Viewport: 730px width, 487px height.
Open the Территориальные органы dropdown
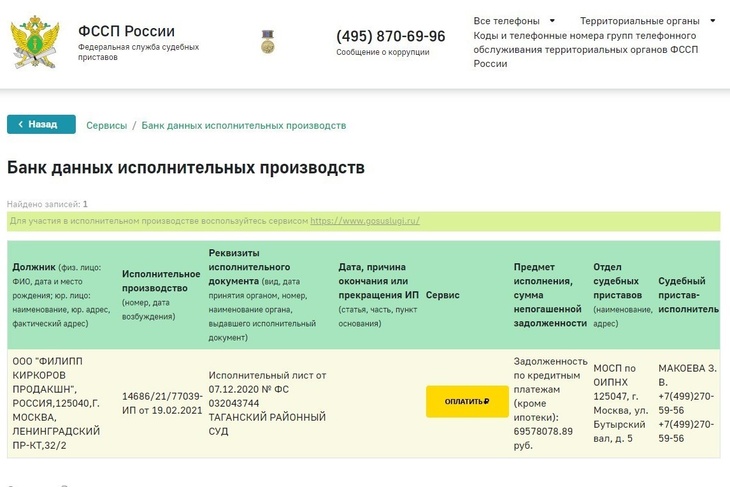(x=648, y=21)
